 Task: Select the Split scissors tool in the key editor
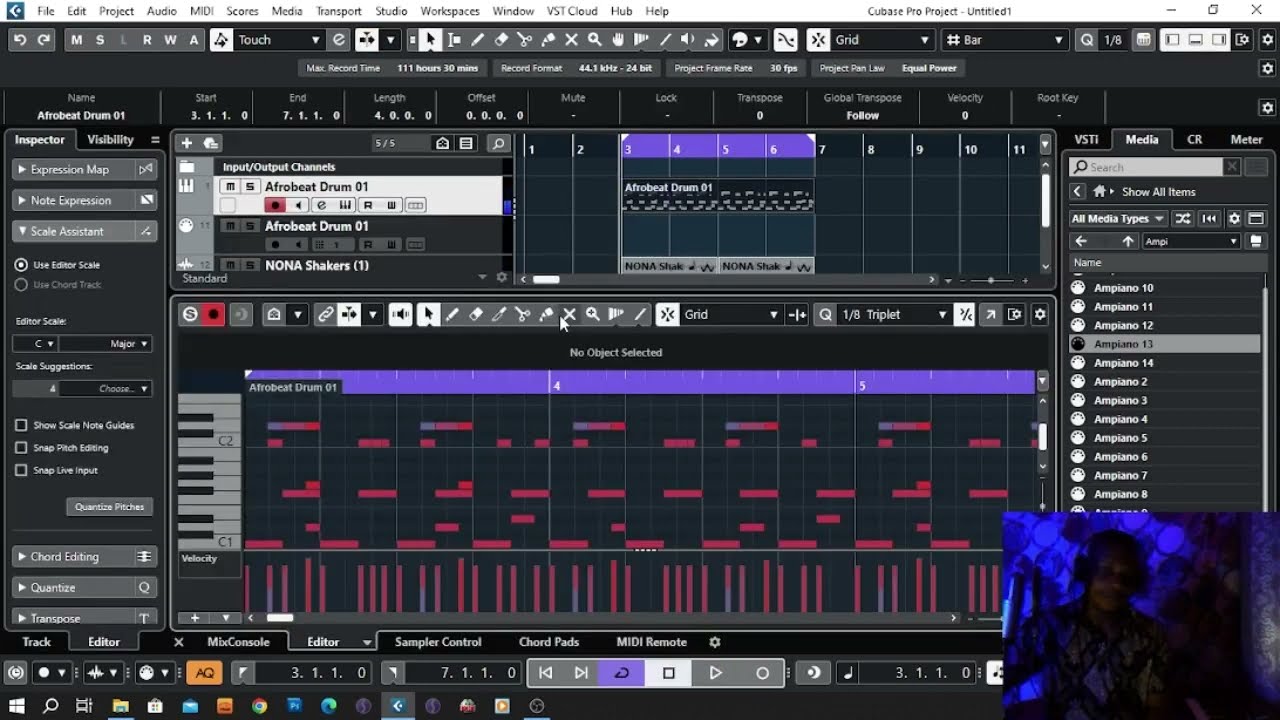522,314
